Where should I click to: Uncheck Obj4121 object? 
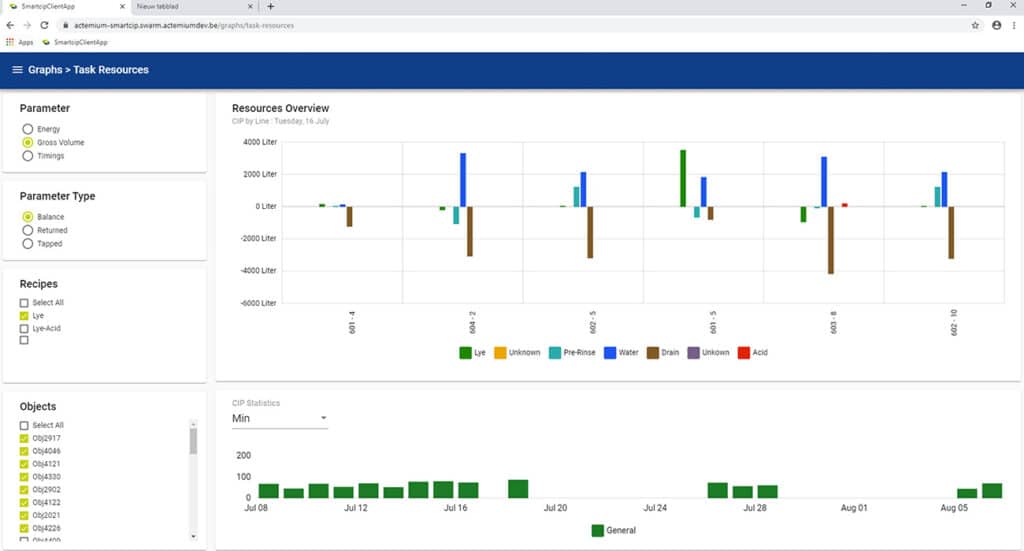click(x=24, y=464)
